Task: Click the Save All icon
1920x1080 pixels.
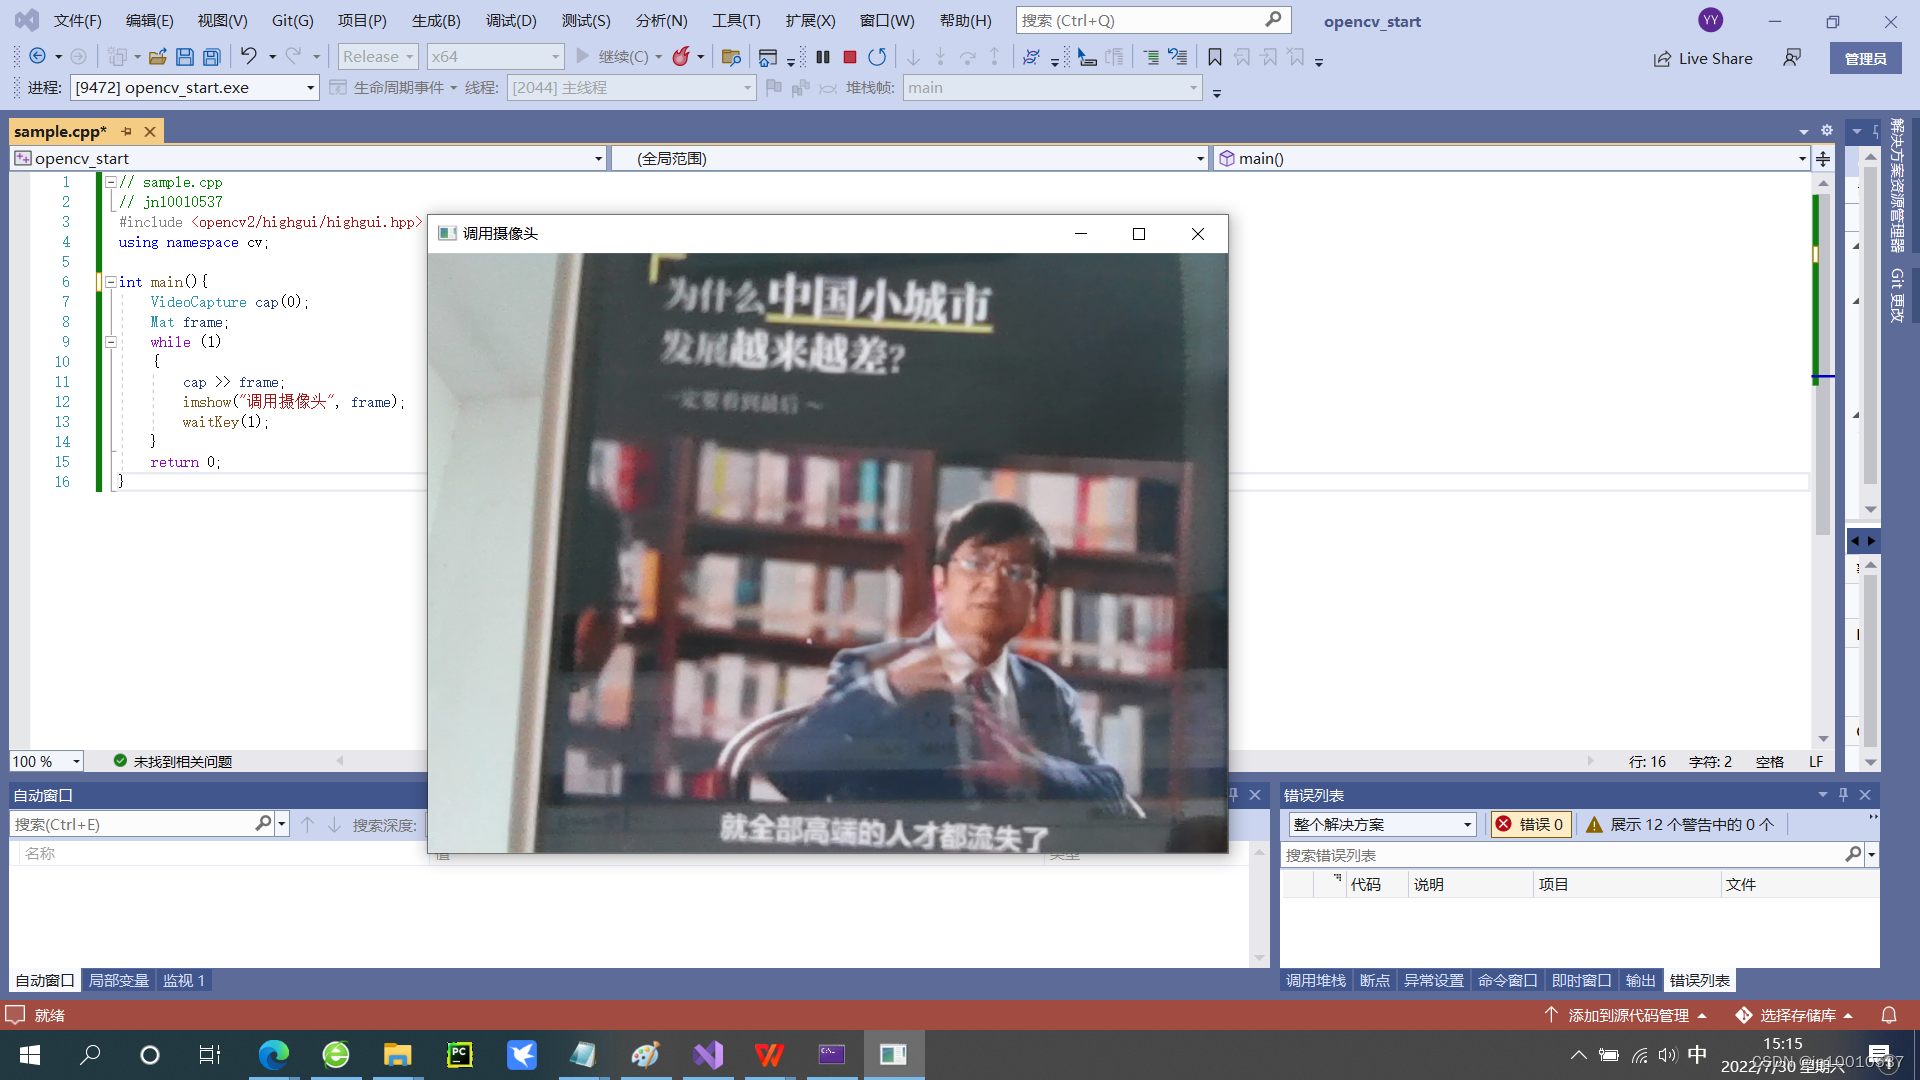Action: point(211,57)
